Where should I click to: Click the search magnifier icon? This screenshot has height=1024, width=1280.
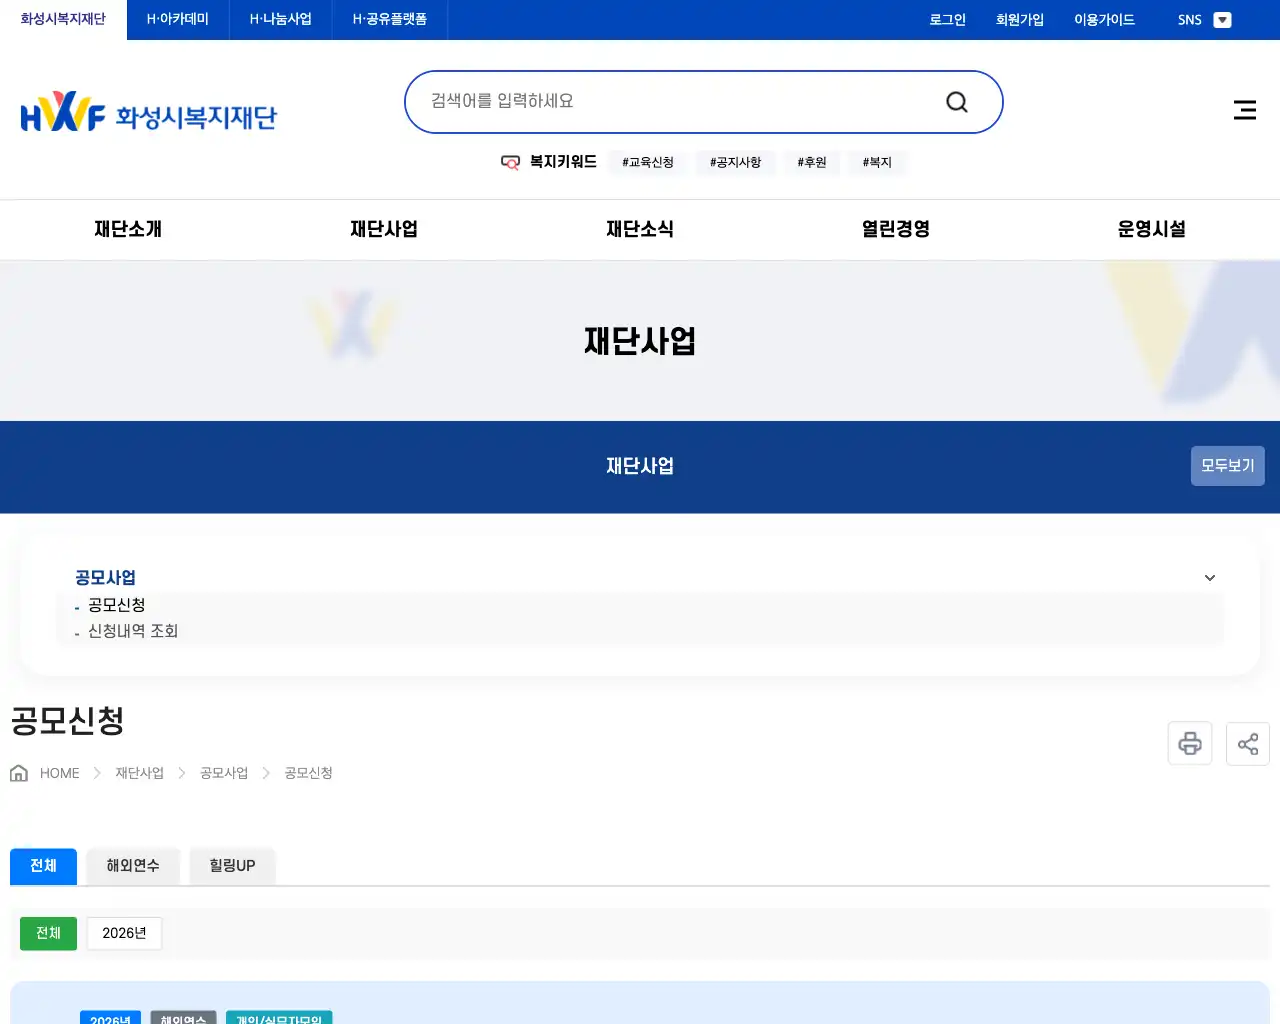(956, 101)
